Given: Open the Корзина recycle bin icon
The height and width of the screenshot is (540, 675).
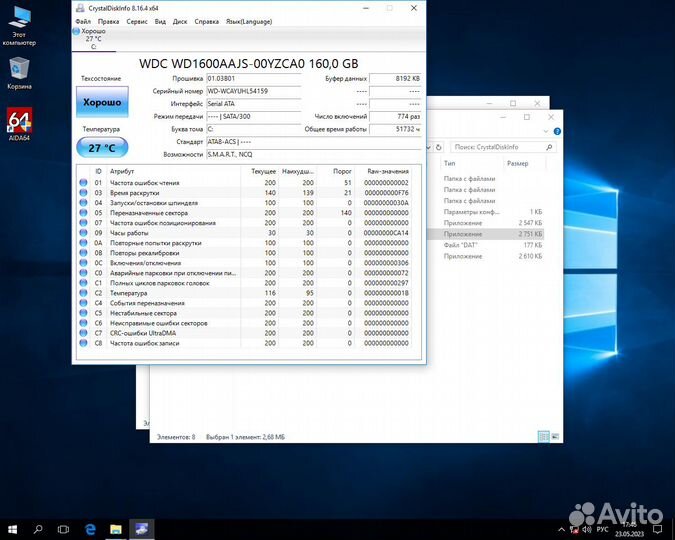Looking at the screenshot, I should (x=19, y=73).
